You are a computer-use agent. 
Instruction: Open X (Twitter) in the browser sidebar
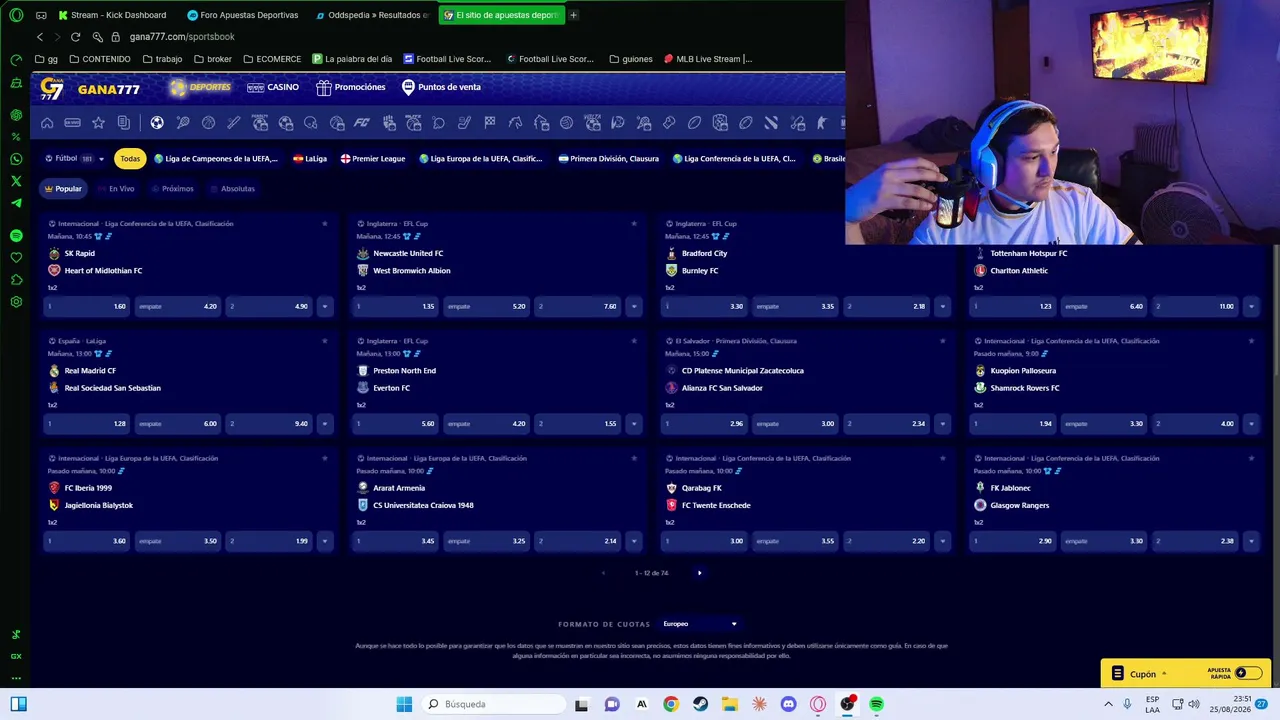pyautogui.click(x=16, y=181)
